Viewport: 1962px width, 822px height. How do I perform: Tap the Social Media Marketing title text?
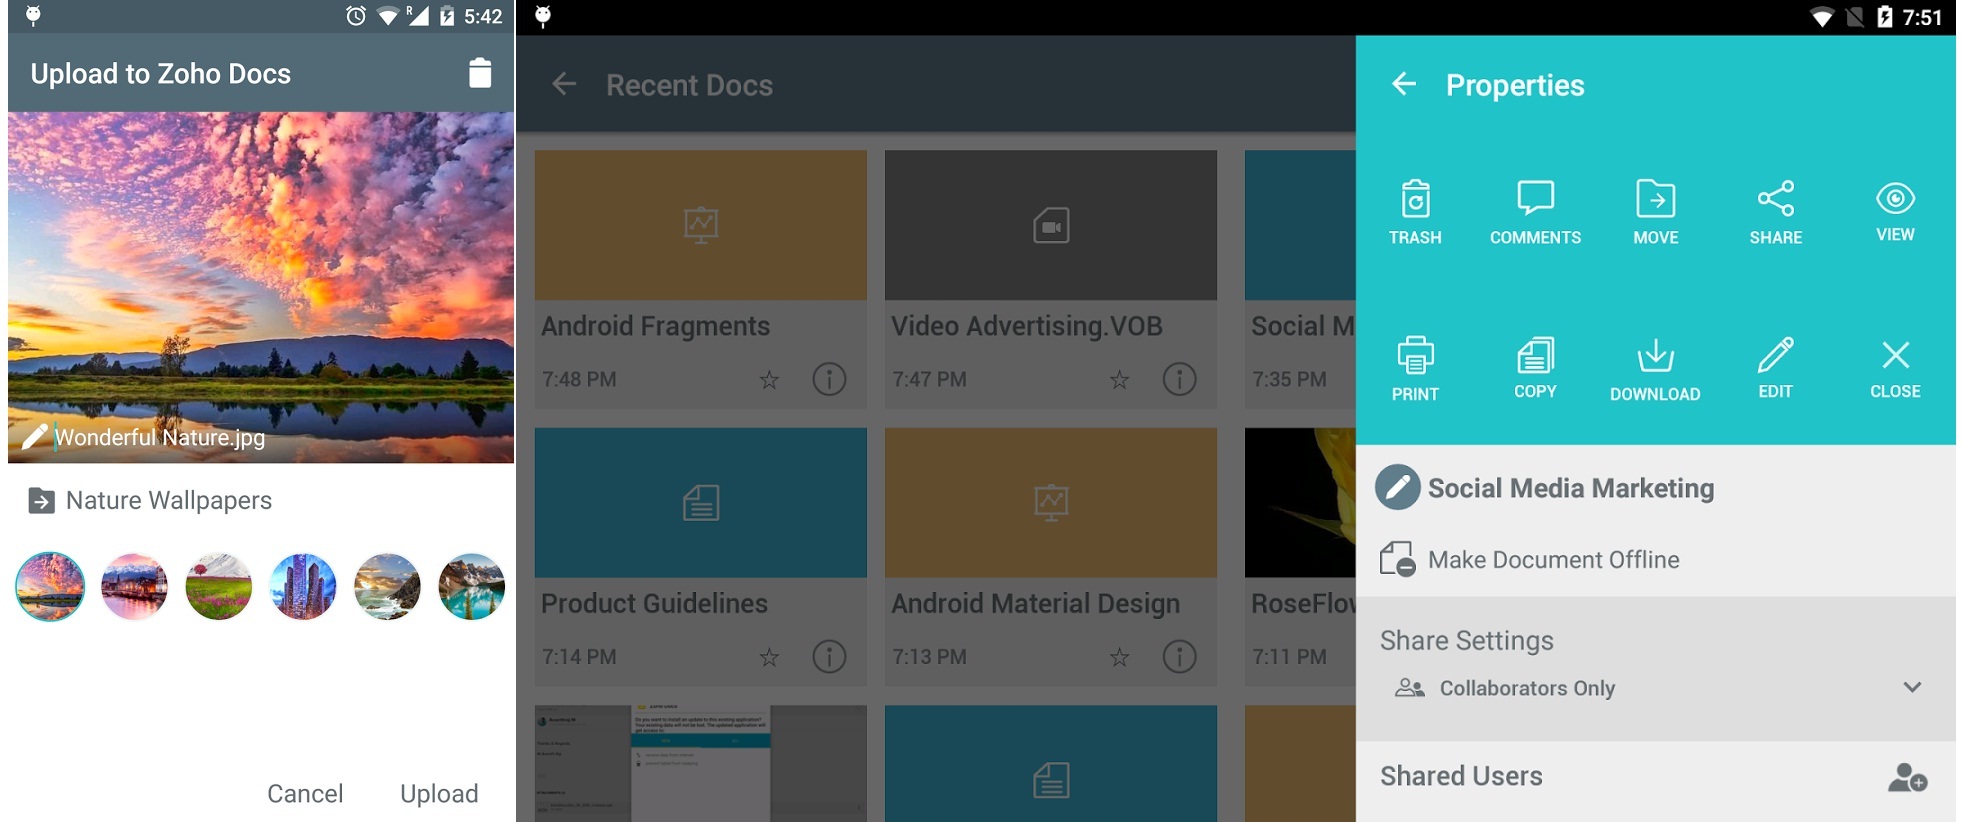pos(1571,488)
